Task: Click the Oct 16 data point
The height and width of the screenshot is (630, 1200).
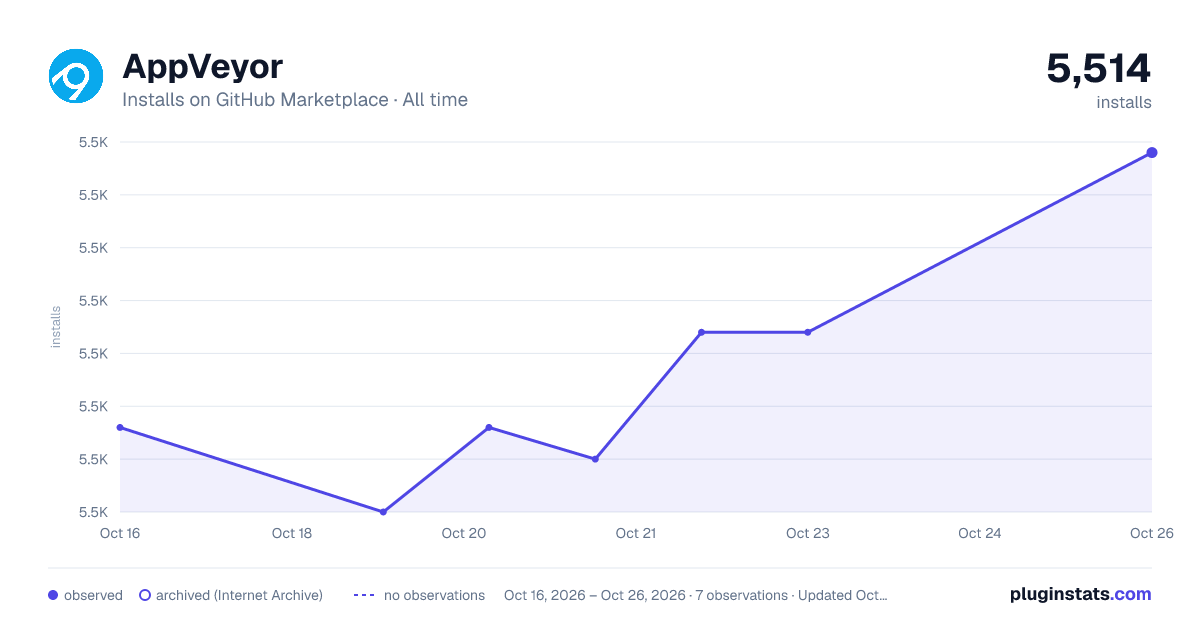Action: pyautogui.click(x=120, y=427)
